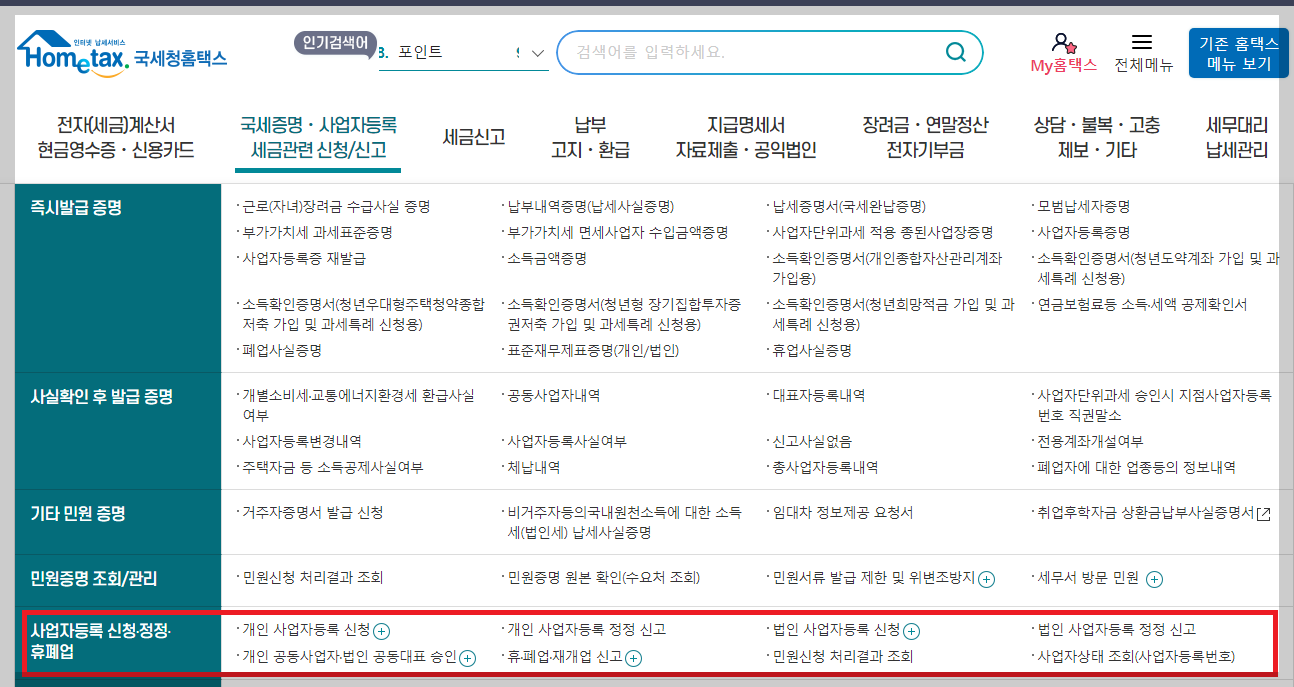Open 법인 사업자등록 정정 신고 link

tap(1116, 630)
